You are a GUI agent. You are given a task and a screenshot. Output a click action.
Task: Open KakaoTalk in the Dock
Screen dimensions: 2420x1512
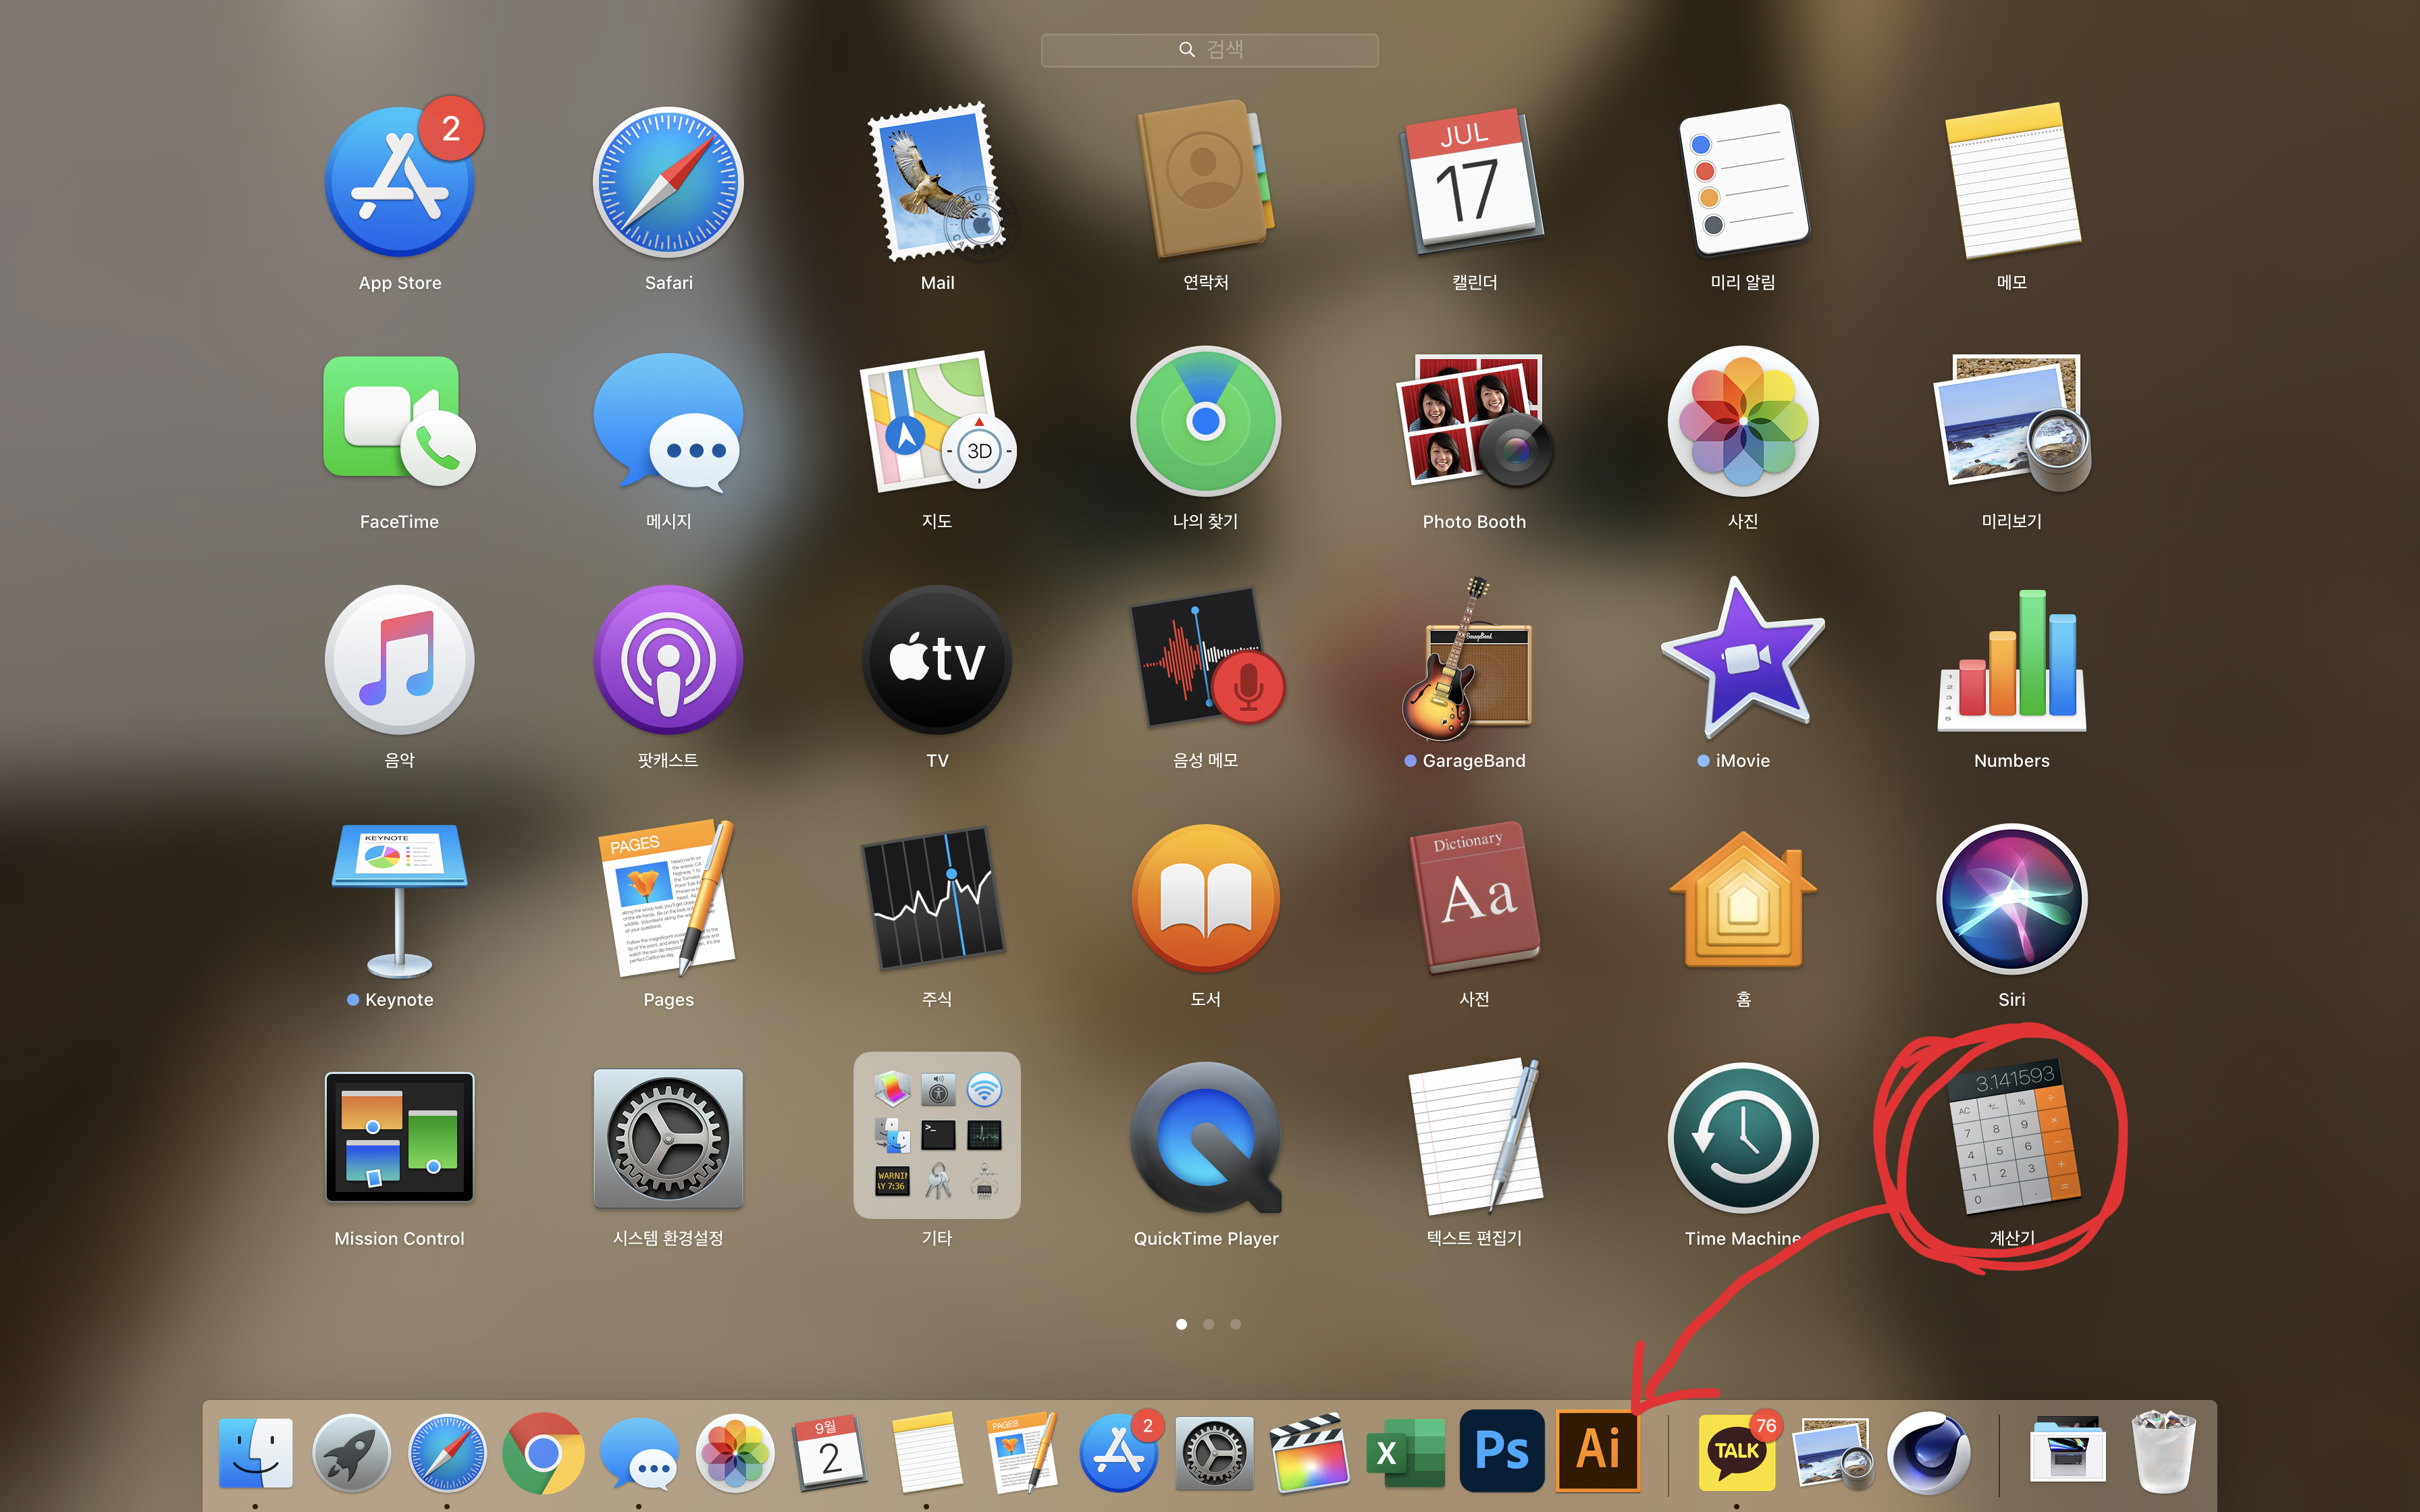[1737, 1451]
